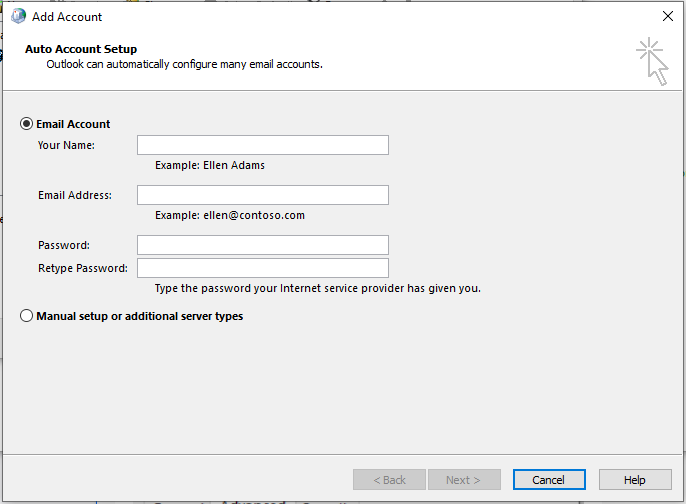
Task: Click the Auto Account Setup heading
Action: pos(81,49)
